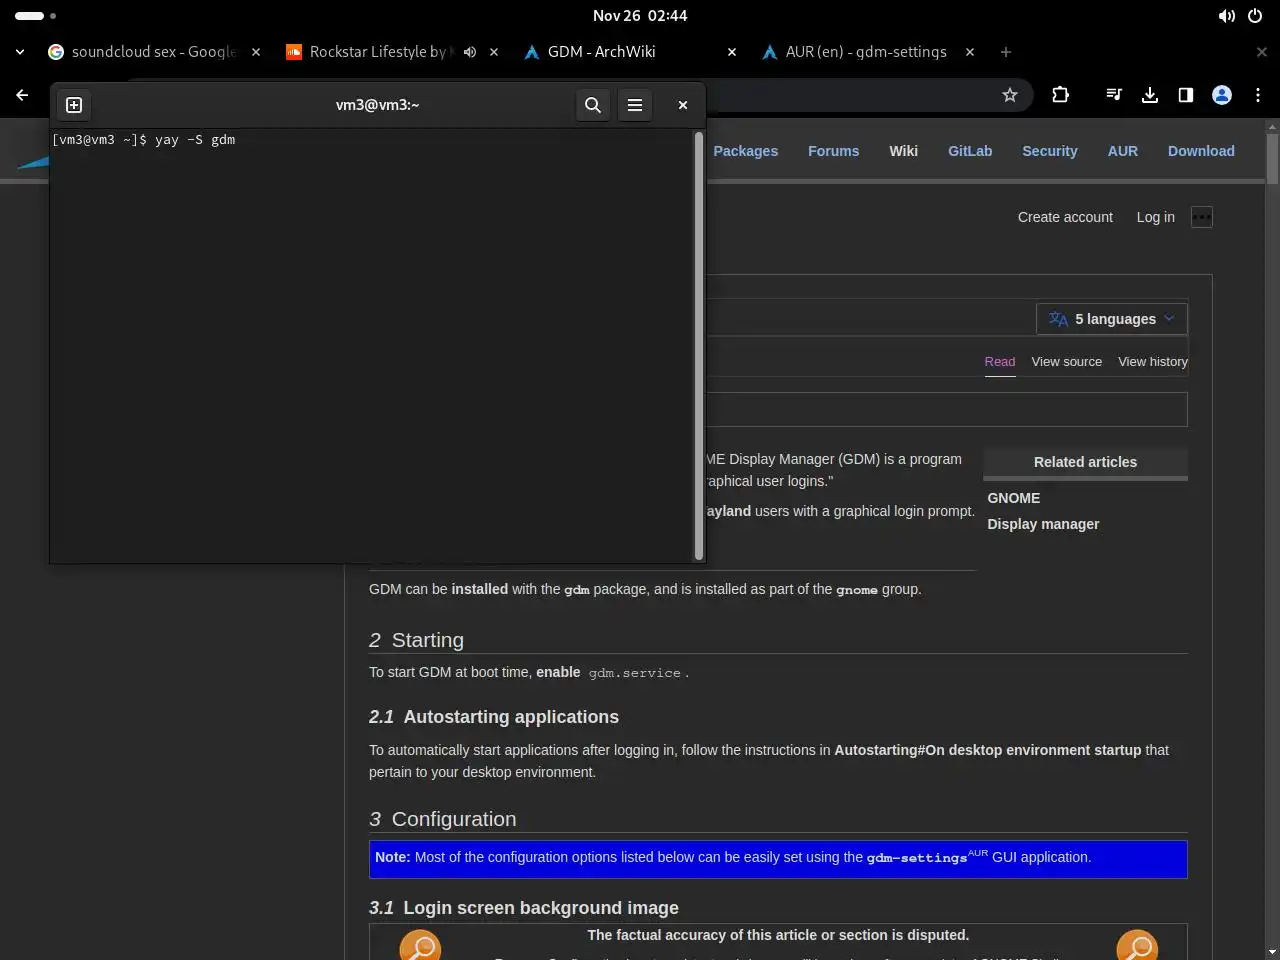Screen dimensions: 1280x960
Task: Open a new browser tab
Action: point(1006,52)
